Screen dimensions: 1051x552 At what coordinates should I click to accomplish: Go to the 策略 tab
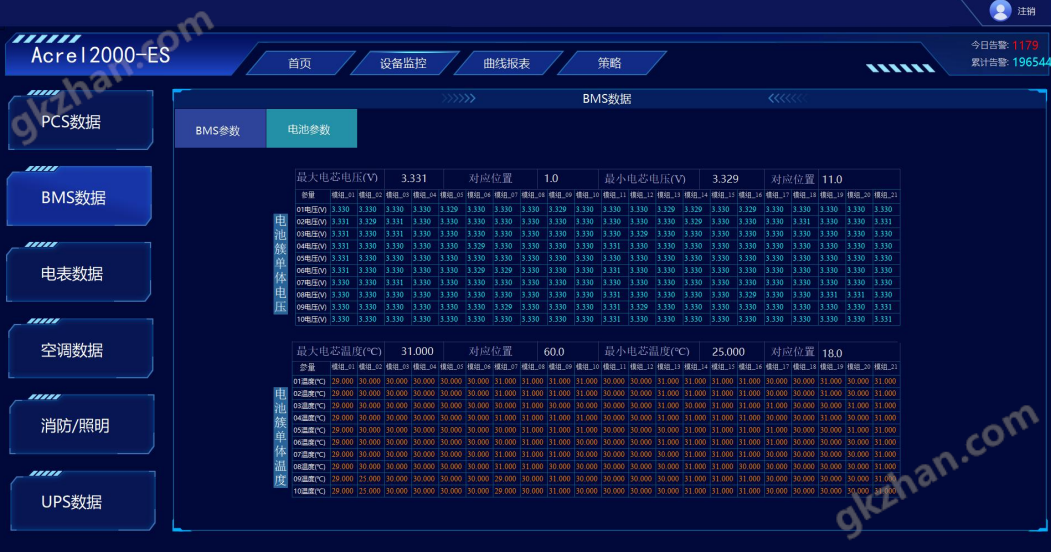click(x=609, y=63)
